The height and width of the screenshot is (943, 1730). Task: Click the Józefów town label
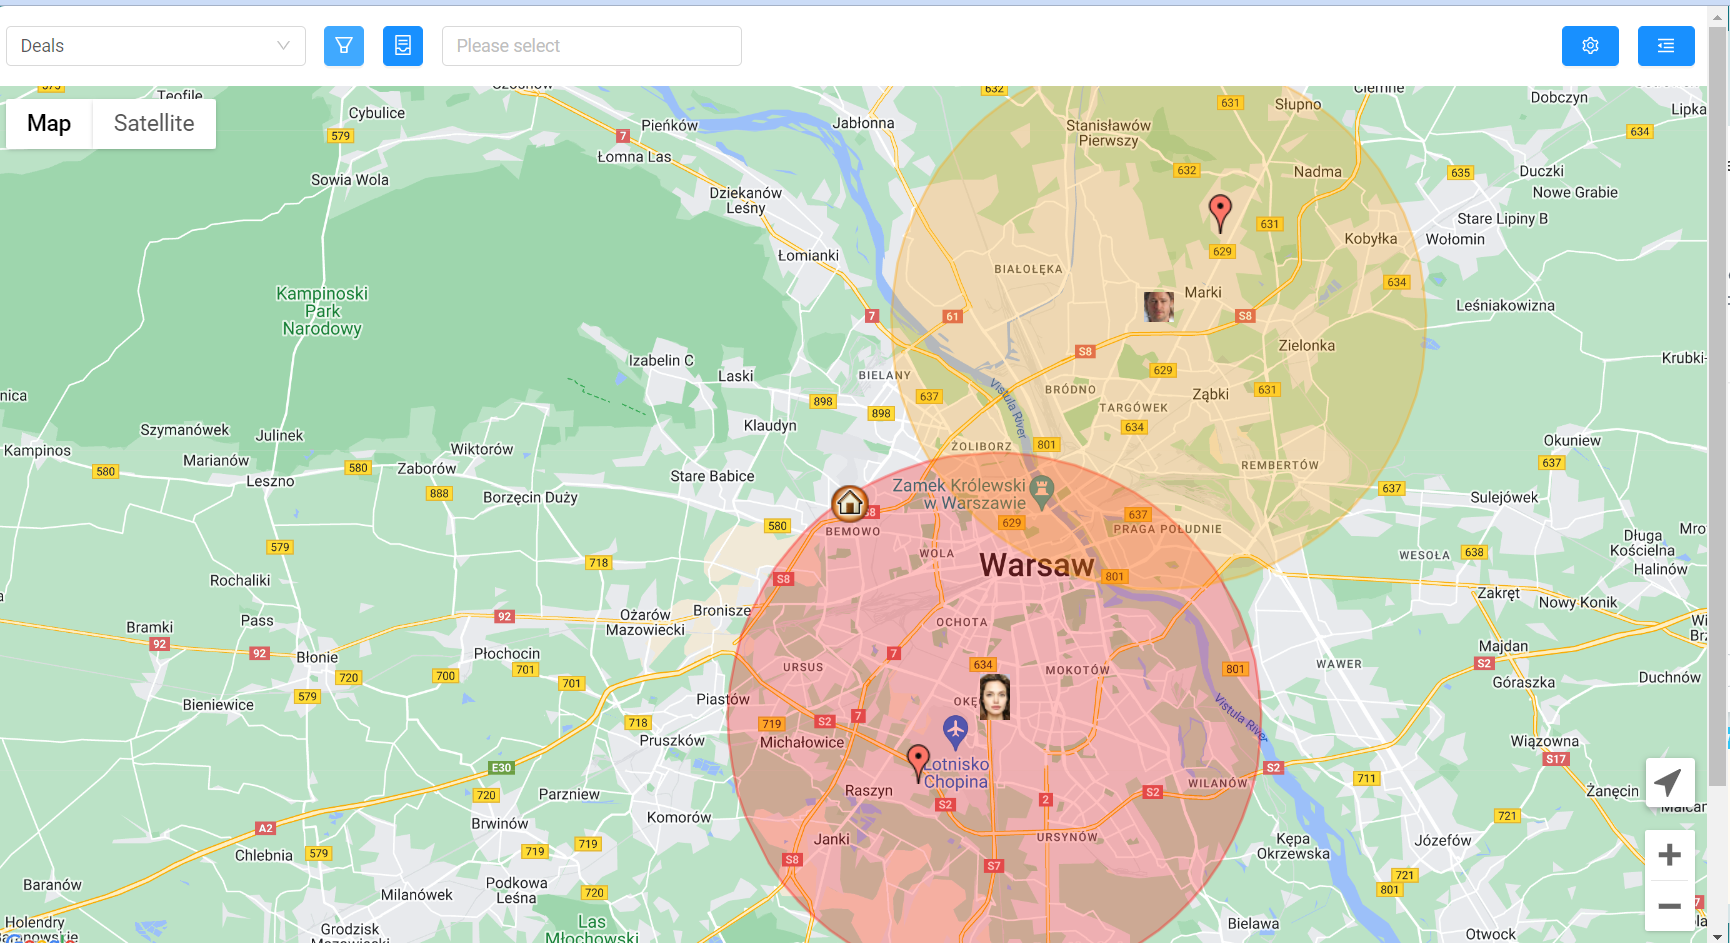coord(1442,840)
